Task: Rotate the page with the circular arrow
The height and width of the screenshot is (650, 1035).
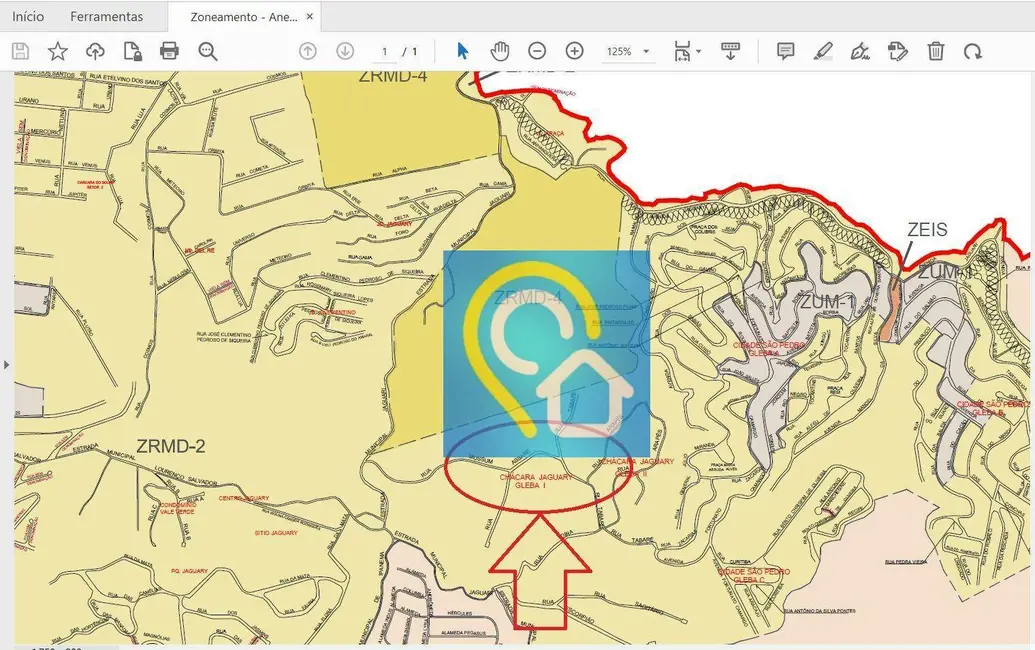Action: [973, 51]
